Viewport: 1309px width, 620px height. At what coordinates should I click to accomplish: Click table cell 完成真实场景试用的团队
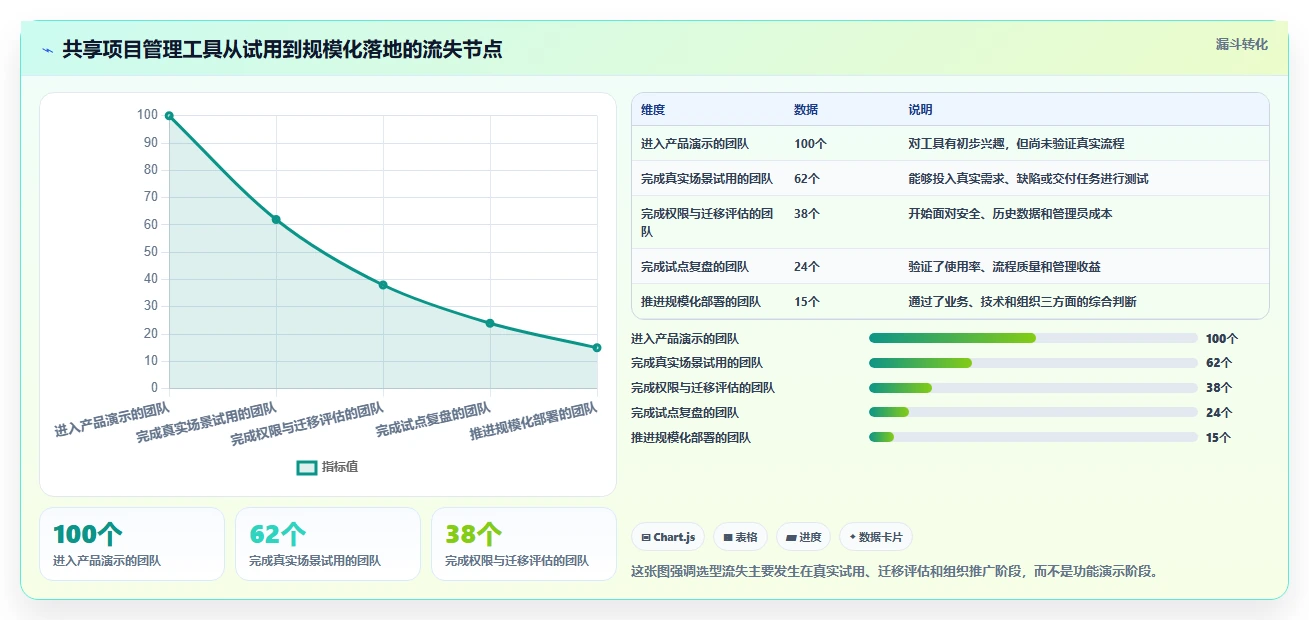click(x=707, y=179)
